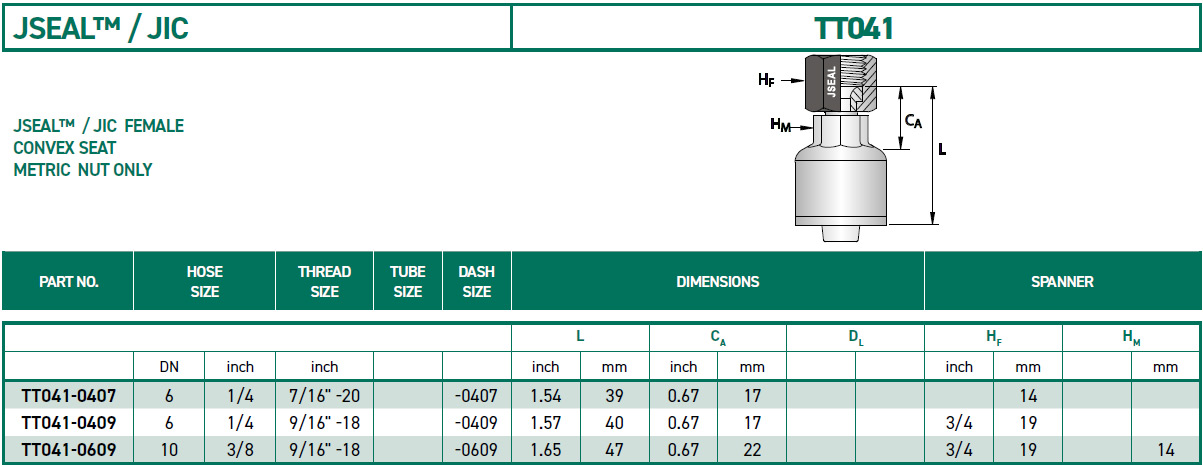The image size is (1203, 467).
Task: Click the "SPANNER" column header
Action: (x=1063, y=282)
